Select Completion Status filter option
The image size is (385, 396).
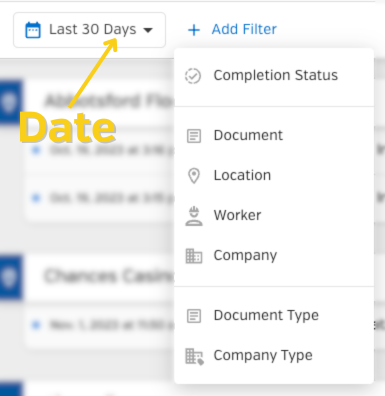pyautogui.click(x=274, y=75)
